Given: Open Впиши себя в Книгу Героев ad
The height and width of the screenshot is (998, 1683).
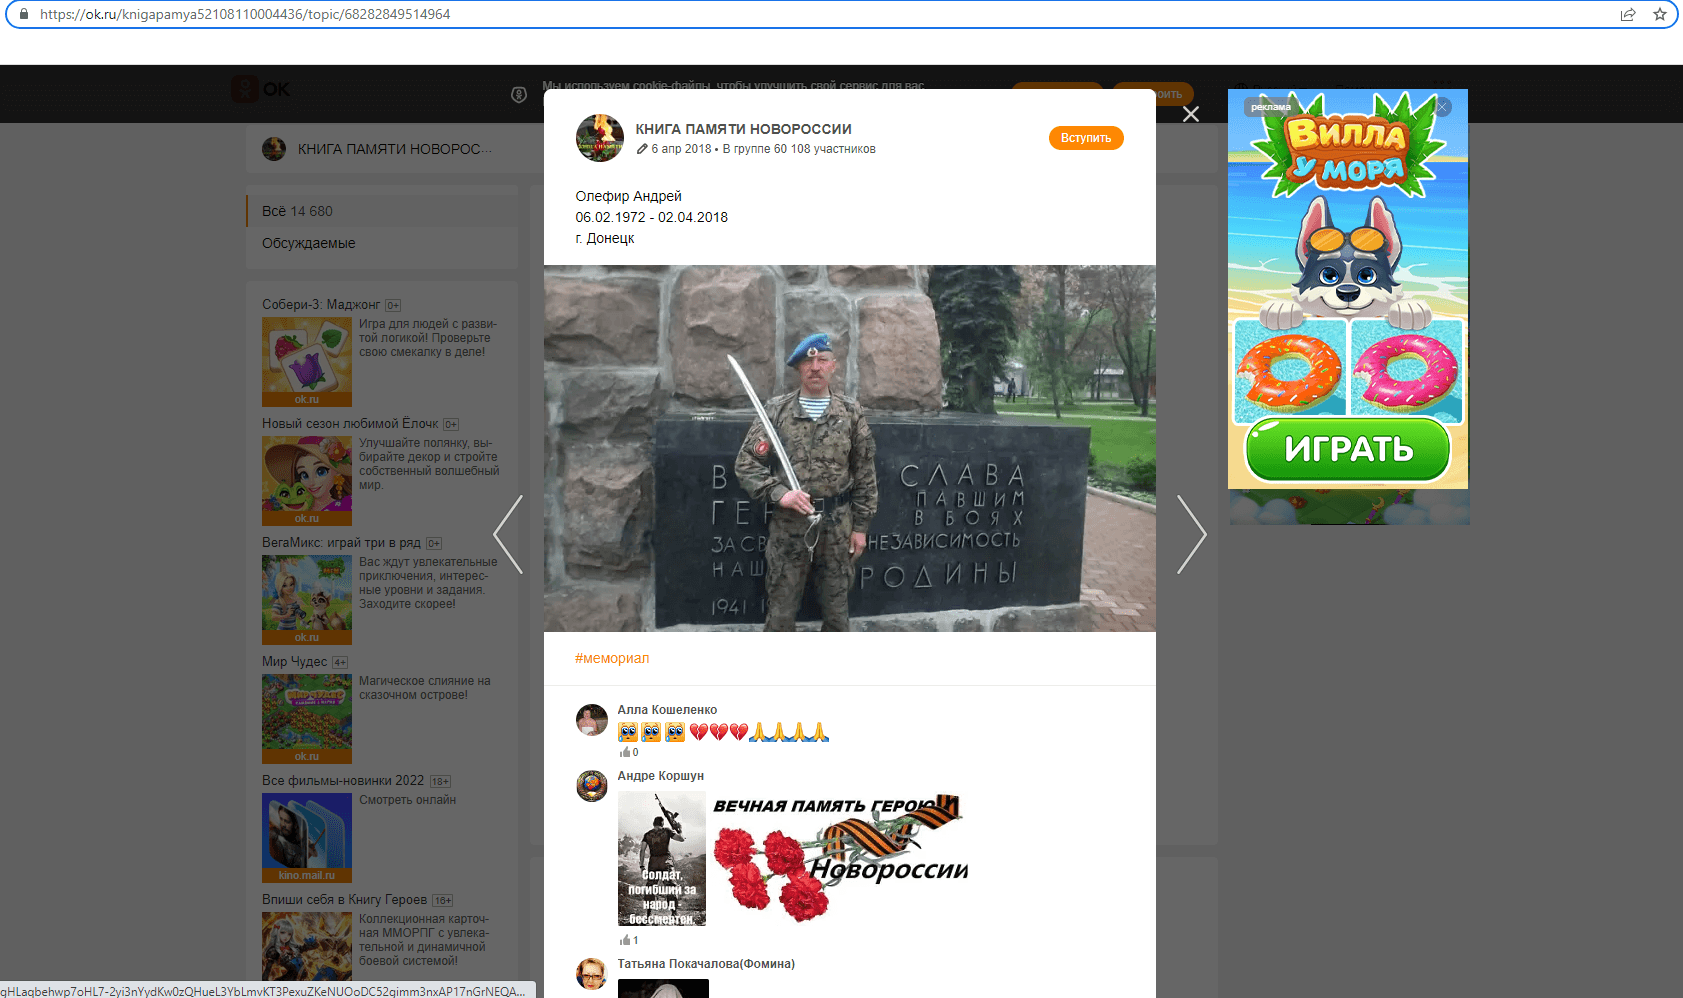Looking at the screenshot, I should [344, 900].
